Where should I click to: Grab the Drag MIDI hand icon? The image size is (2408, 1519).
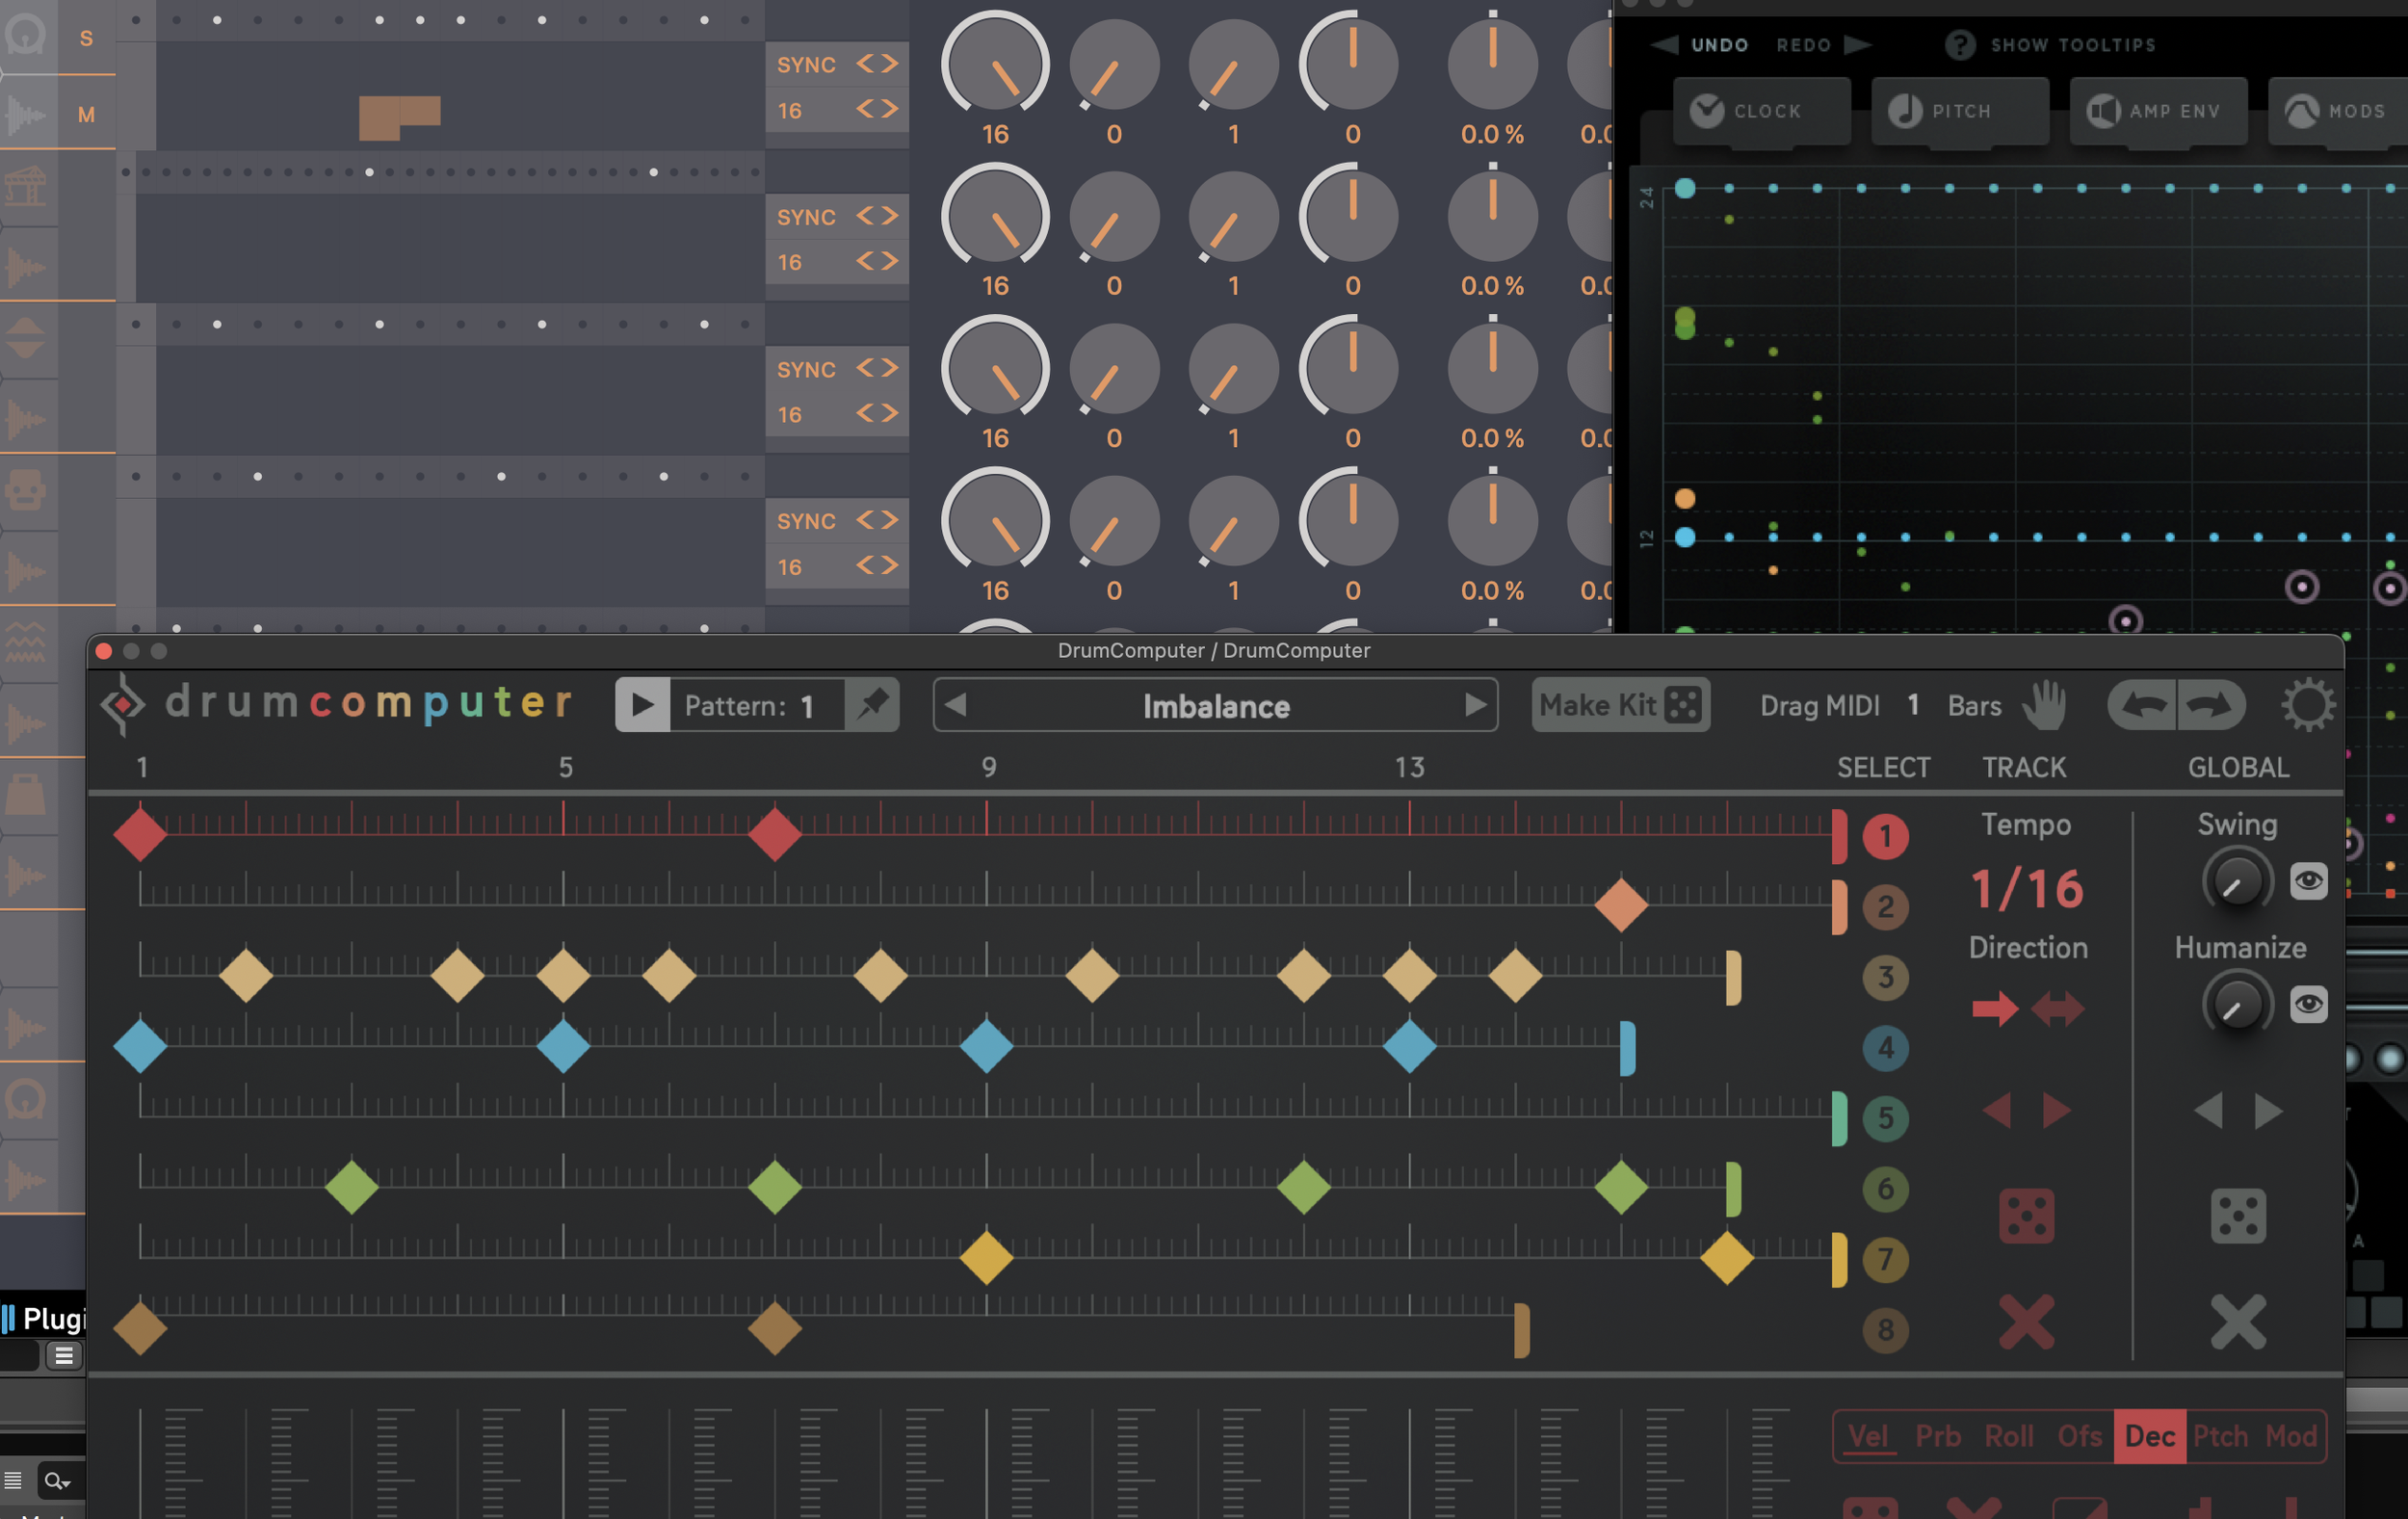pos(2044,705)
